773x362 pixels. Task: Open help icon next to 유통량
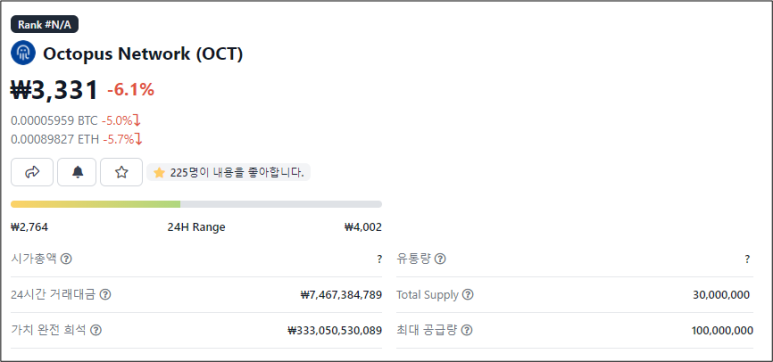pyautogui.click(x=440, y=259)
